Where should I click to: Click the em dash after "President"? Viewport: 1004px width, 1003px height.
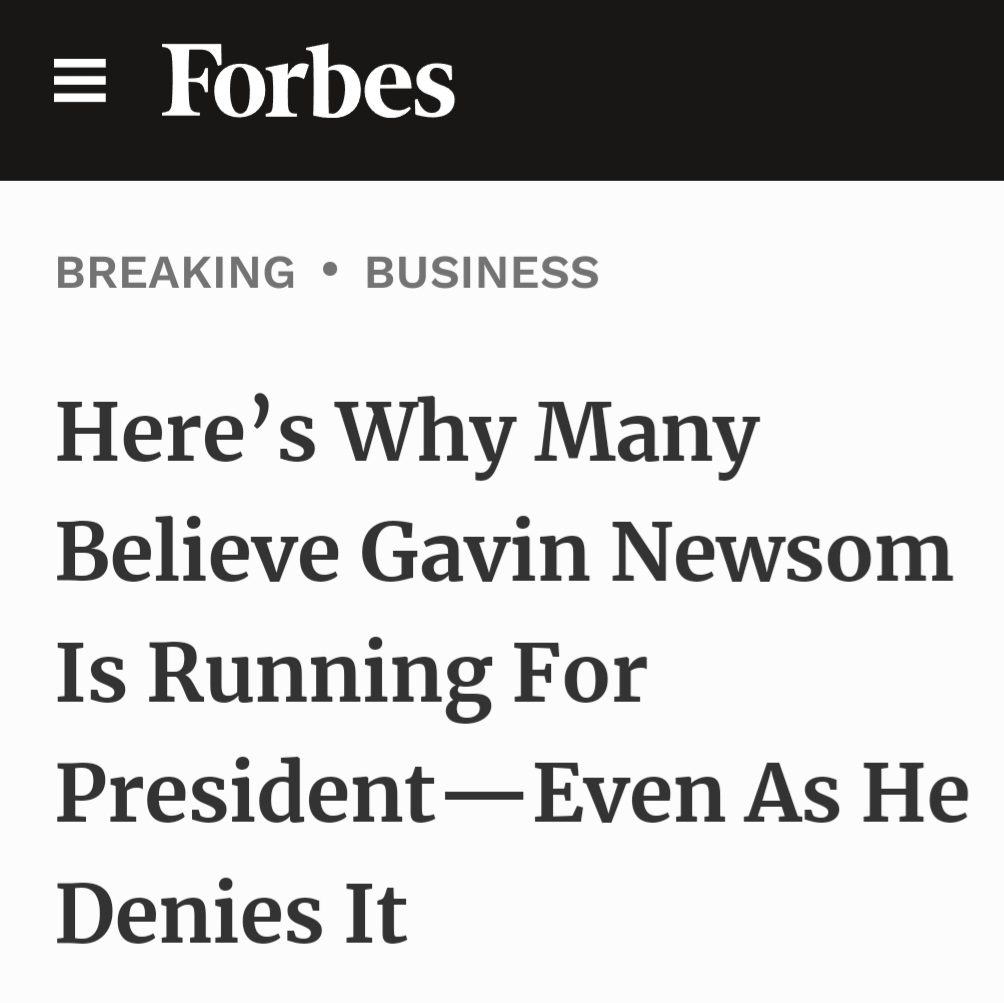[484, 796]
